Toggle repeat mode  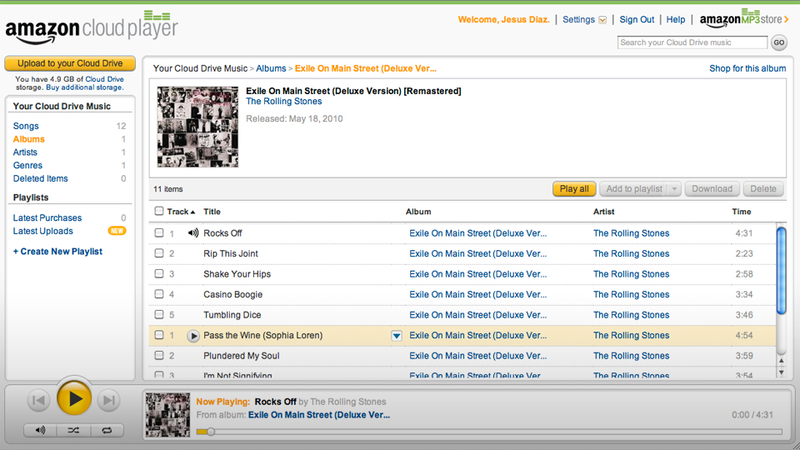[107, 430]
